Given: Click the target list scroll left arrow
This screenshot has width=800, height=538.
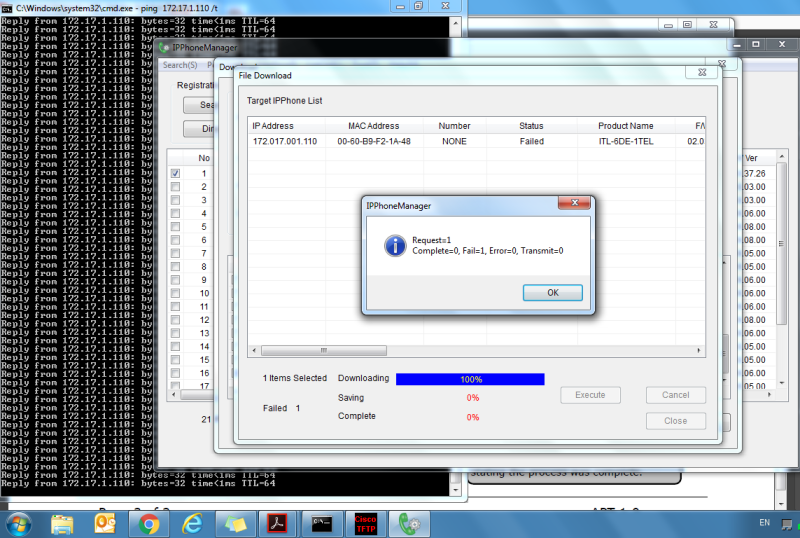Looking at the screenshot, I should pos(255,350).
